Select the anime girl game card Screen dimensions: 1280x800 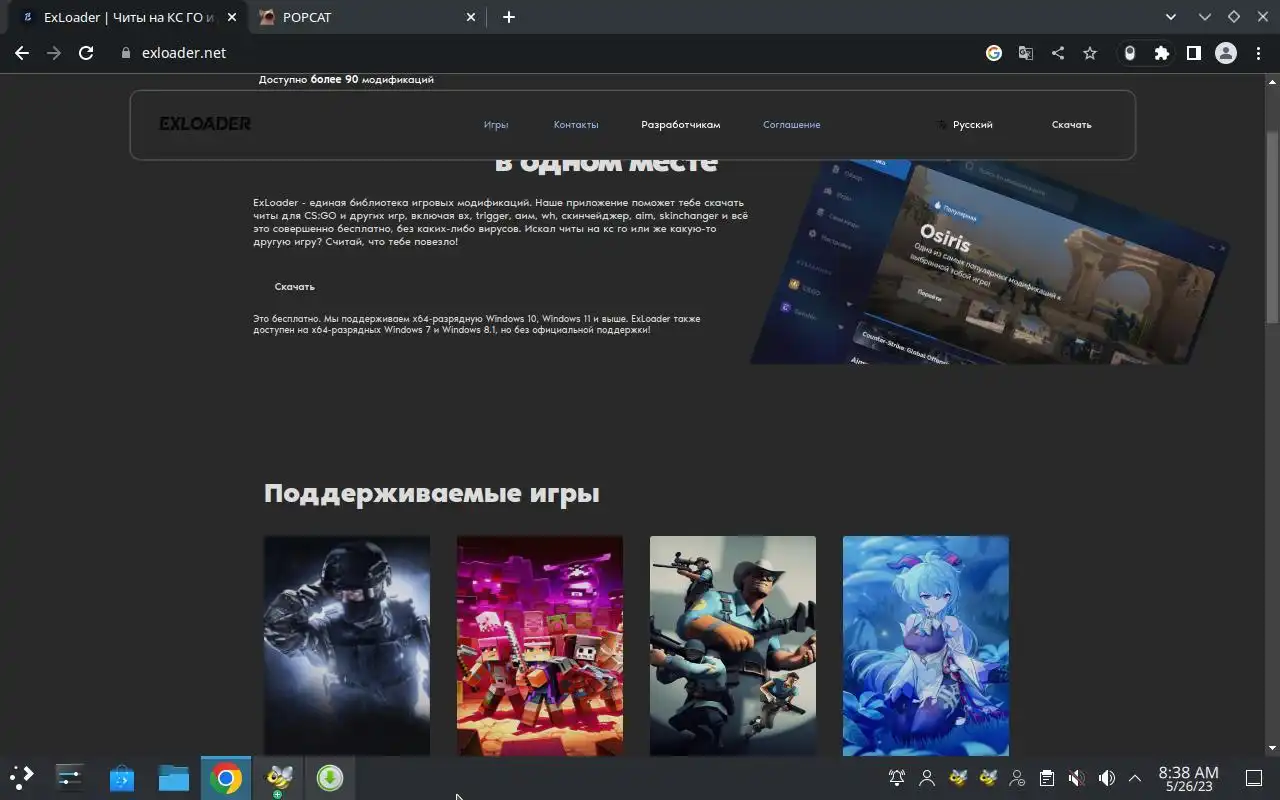coord(926,646)
